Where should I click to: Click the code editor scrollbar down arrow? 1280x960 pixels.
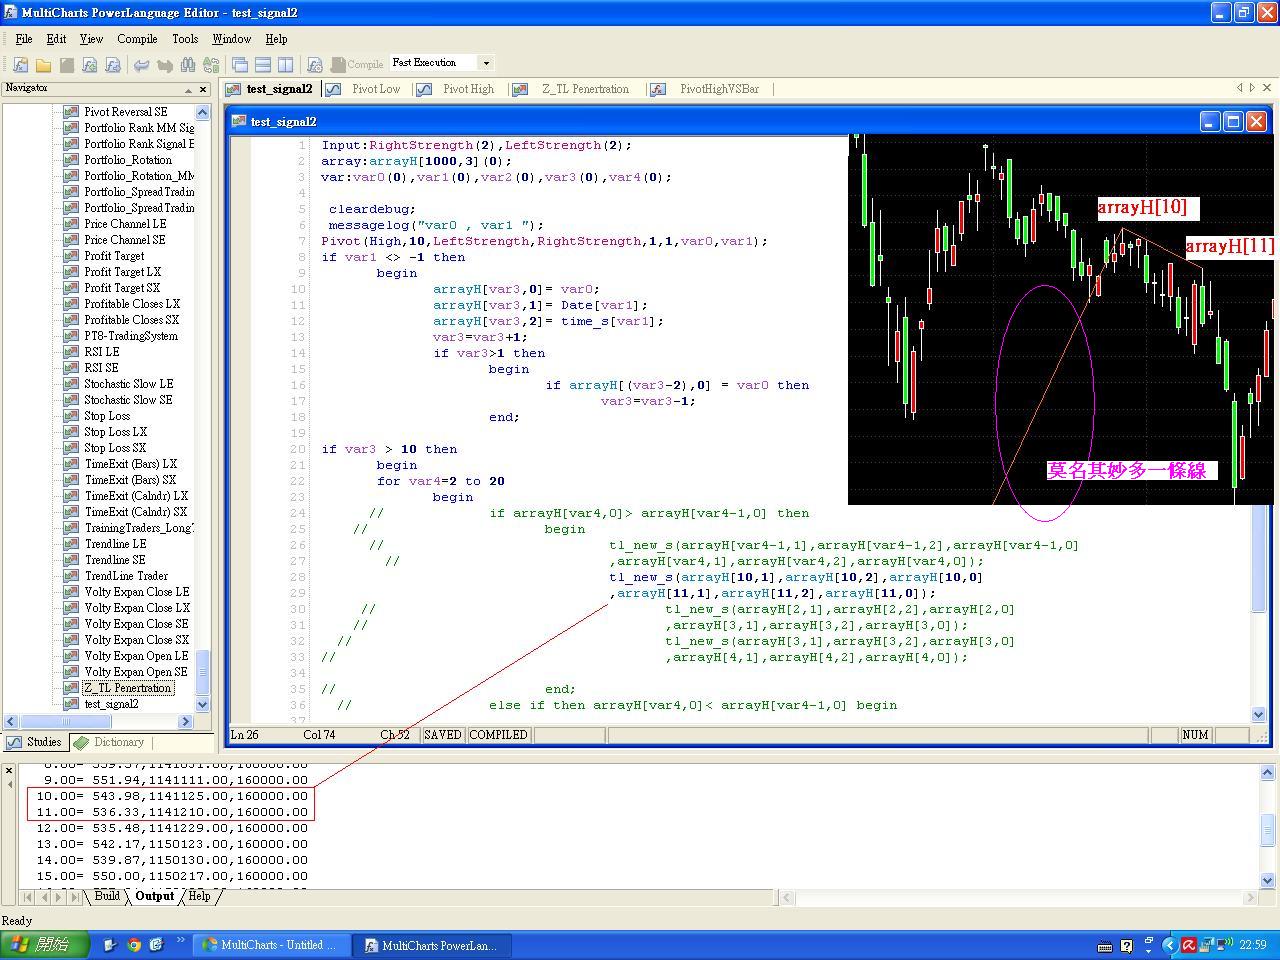1259,714
